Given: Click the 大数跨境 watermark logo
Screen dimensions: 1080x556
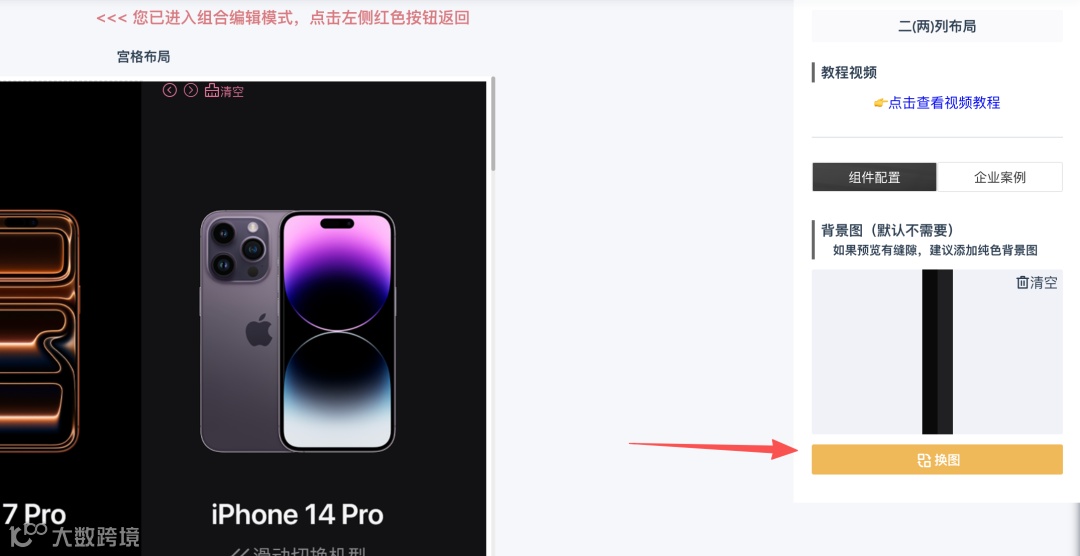Looking at the screenshot, I should [x=74, y=535].
